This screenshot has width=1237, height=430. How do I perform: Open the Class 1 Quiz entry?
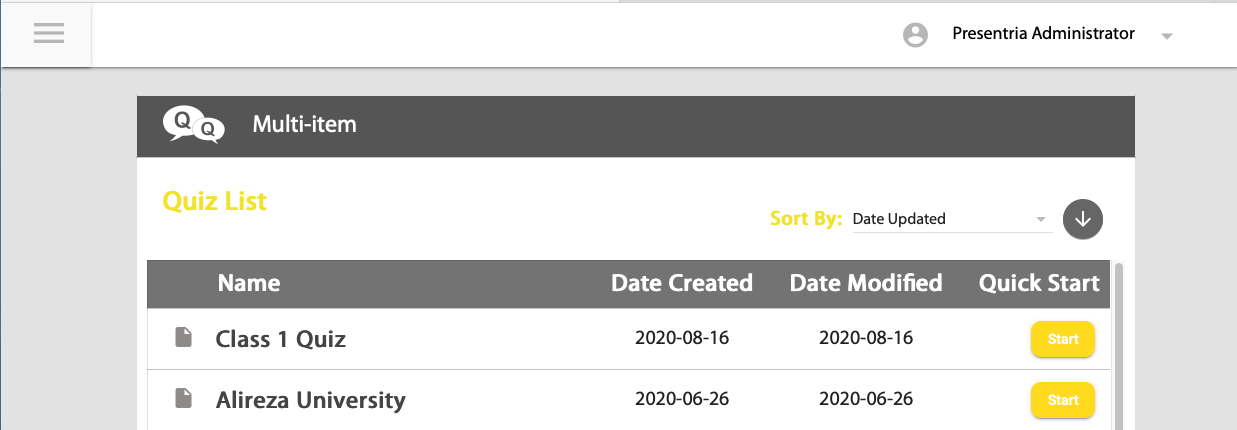click(281, 339)
